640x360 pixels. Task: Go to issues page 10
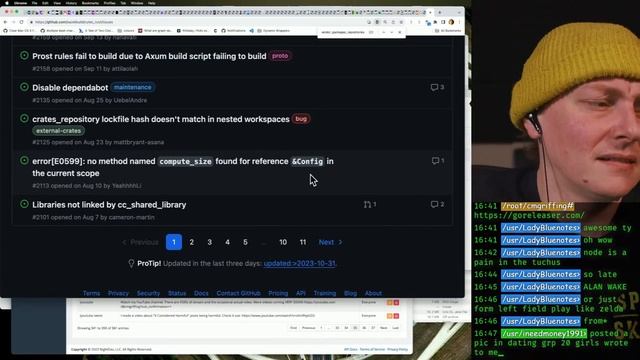pyautogui.click(x=283, y=242)
